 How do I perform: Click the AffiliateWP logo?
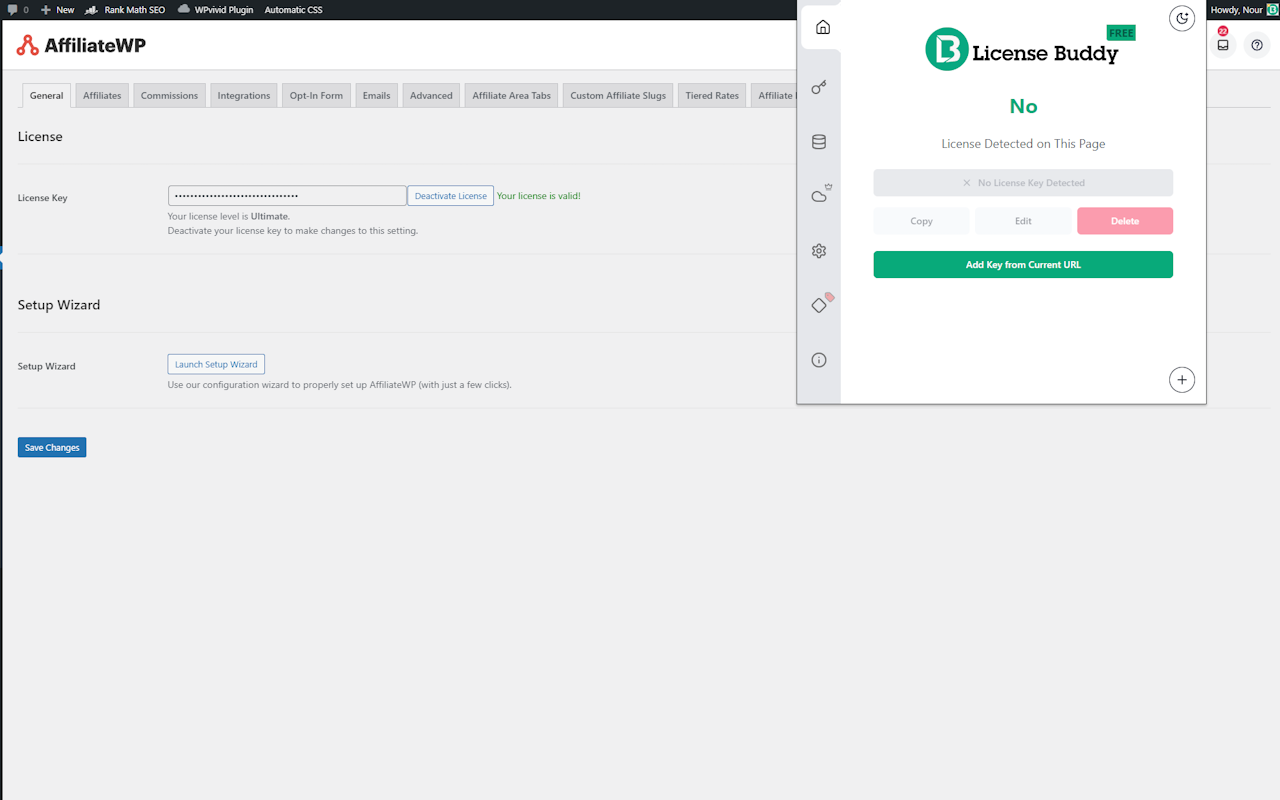coord(82,46)
